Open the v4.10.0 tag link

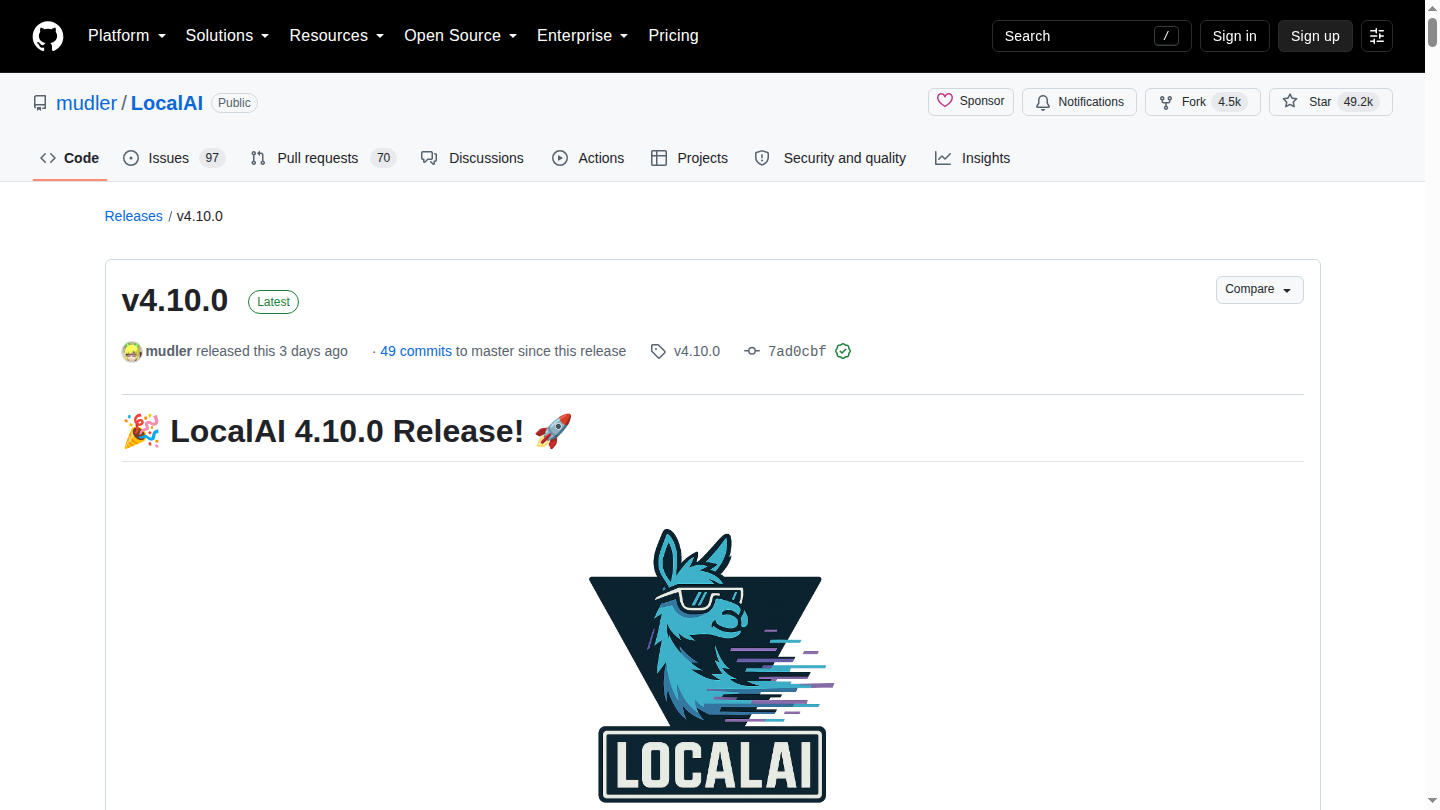(x=697, y=351)
